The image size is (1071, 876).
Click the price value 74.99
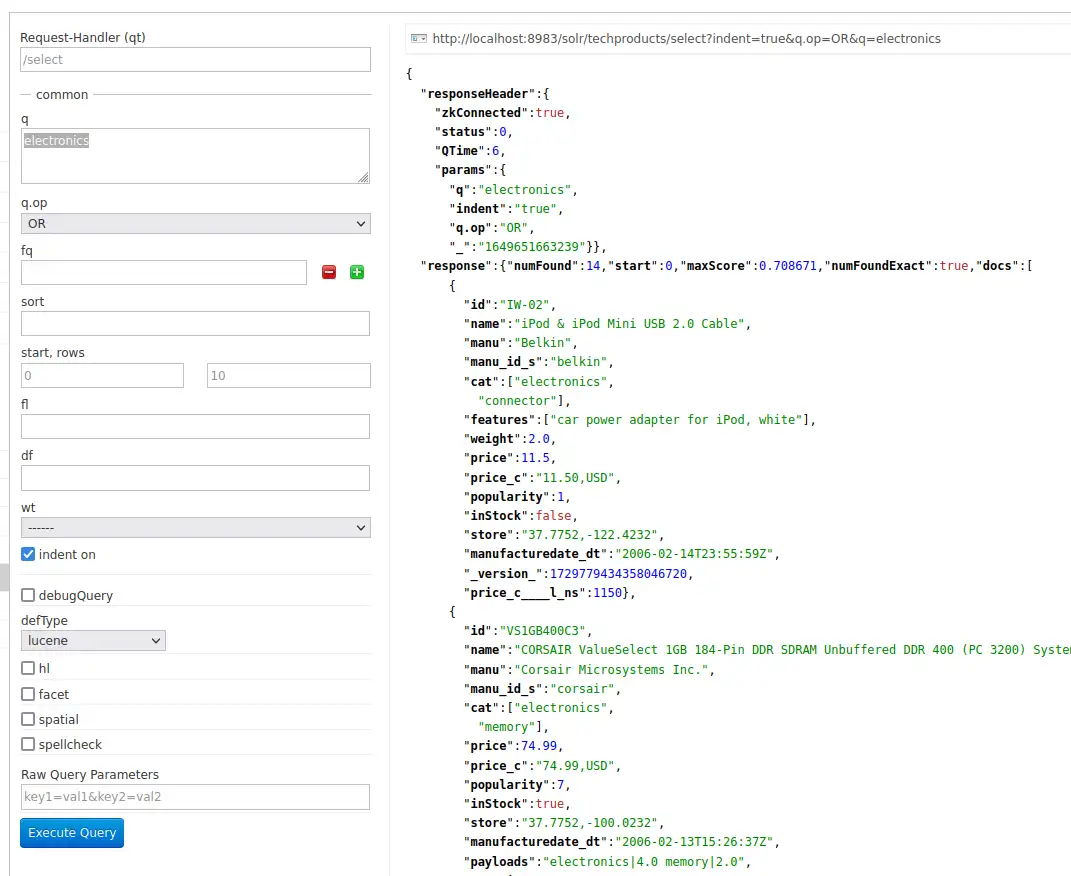point(539,746)
